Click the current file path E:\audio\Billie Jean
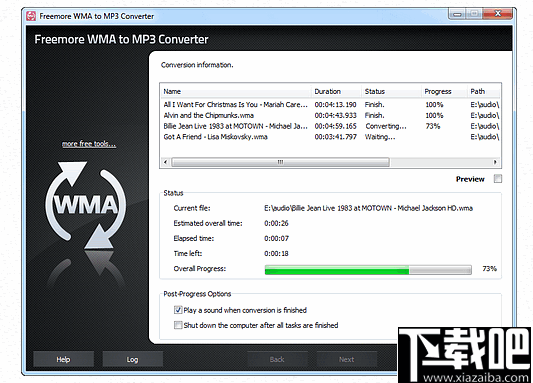 click(x=368, y=208)
